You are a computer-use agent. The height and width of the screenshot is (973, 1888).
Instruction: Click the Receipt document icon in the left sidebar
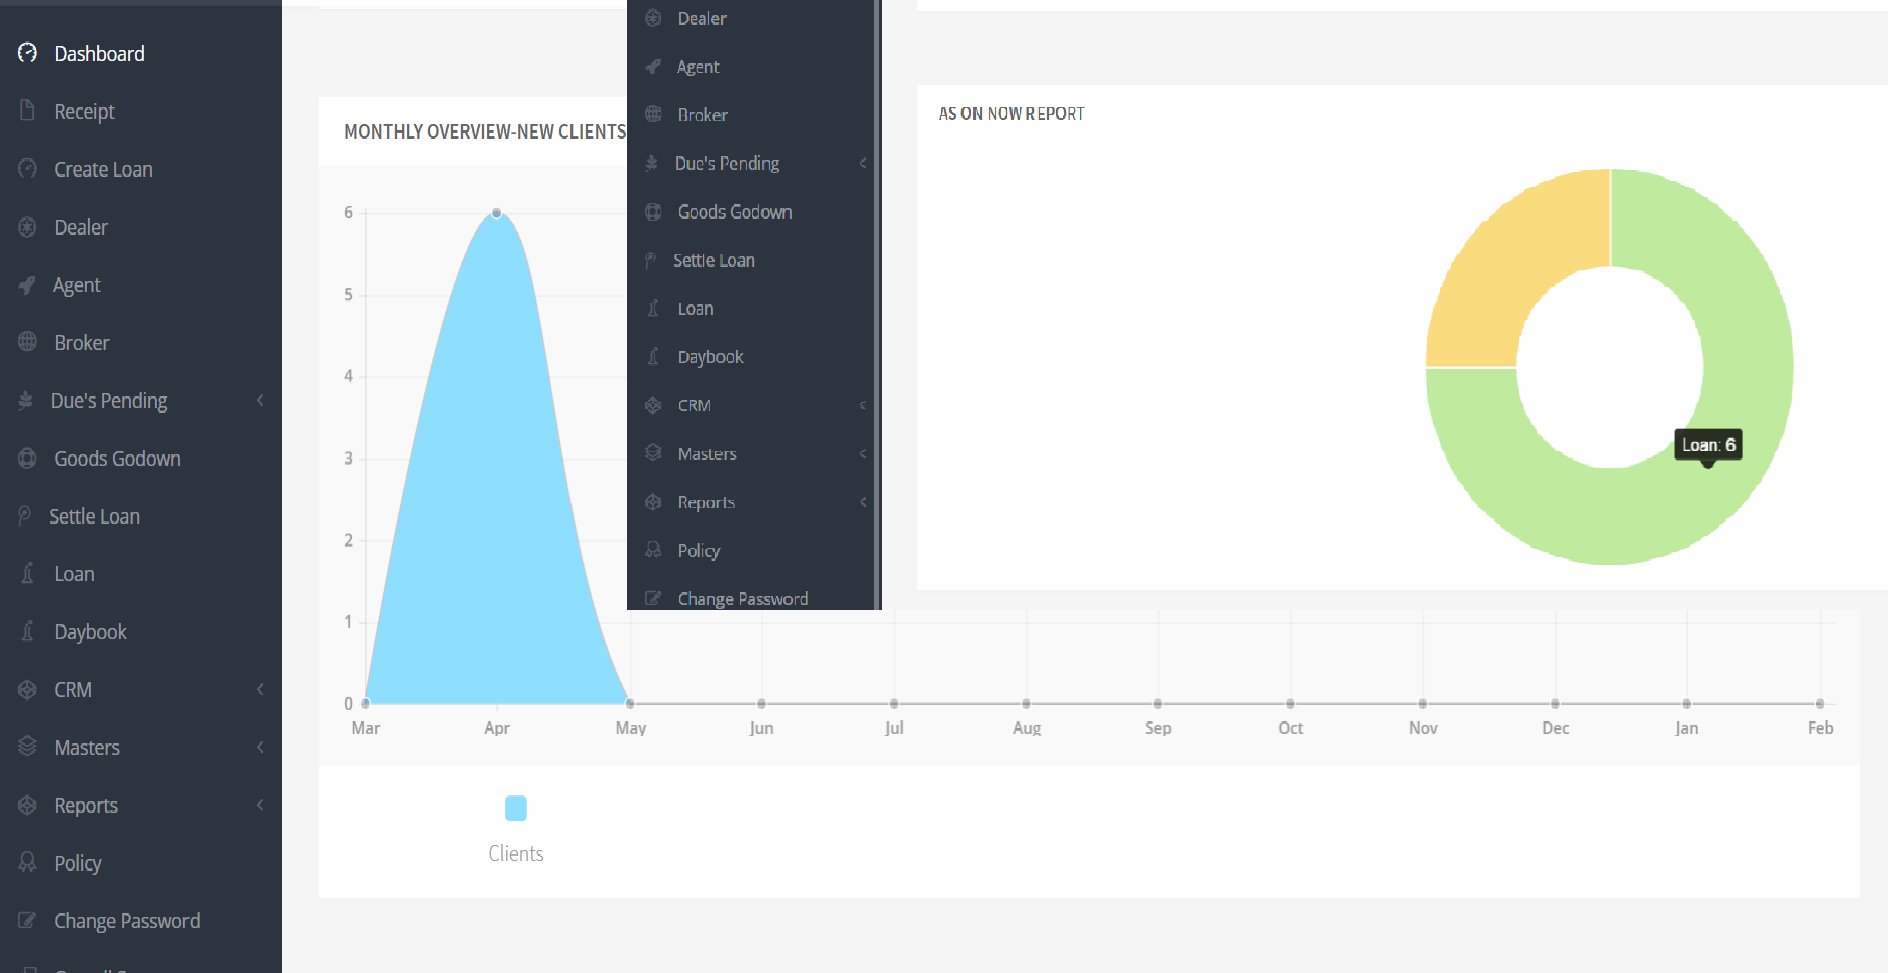pos(28,111)
